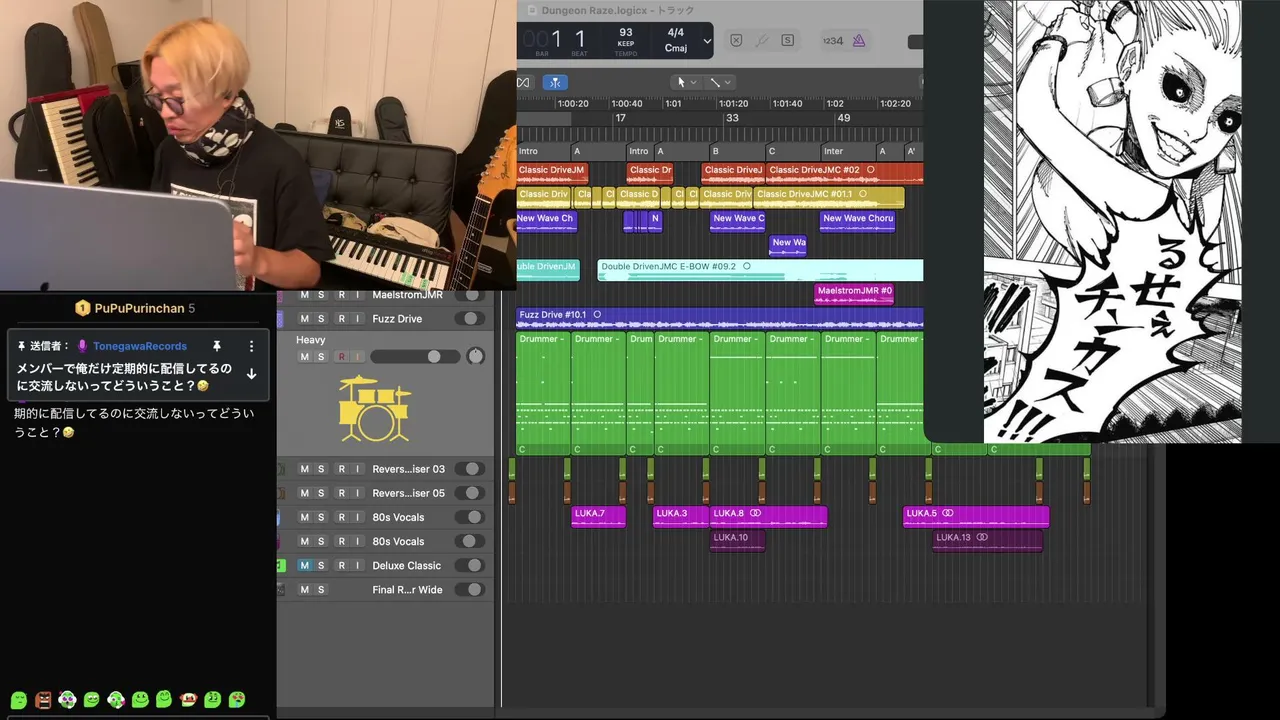Screen dimensions: 1280x720
Task: Click the Fuzz Drive volume fader
Action: point(469,319)
